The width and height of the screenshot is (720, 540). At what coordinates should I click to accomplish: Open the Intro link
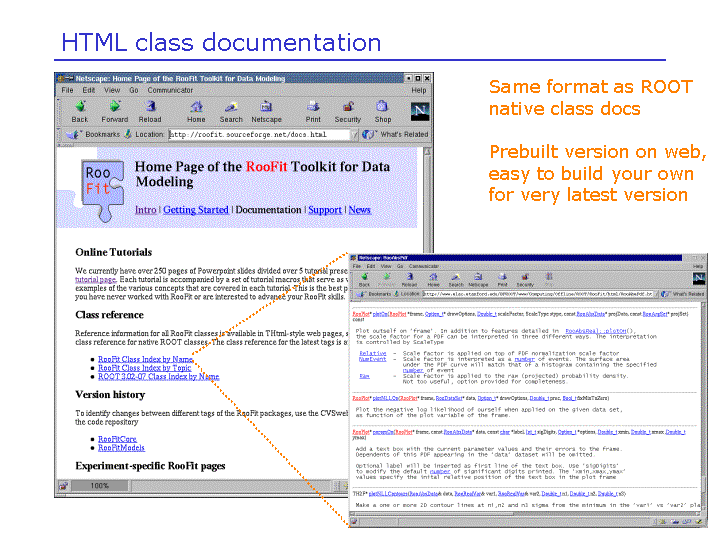146,210
